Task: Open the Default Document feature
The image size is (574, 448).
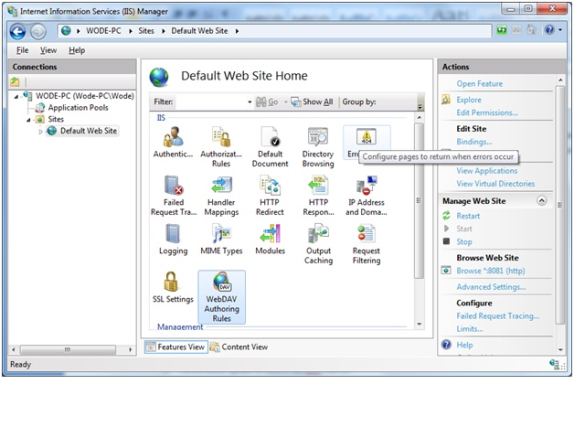Action: pos(270,147)
